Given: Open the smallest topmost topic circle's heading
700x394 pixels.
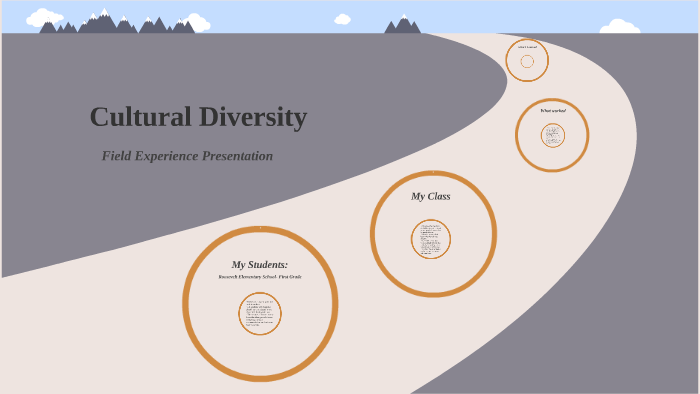Looking at the screenshot, I should pyautogui.click(x=527, y=47).
